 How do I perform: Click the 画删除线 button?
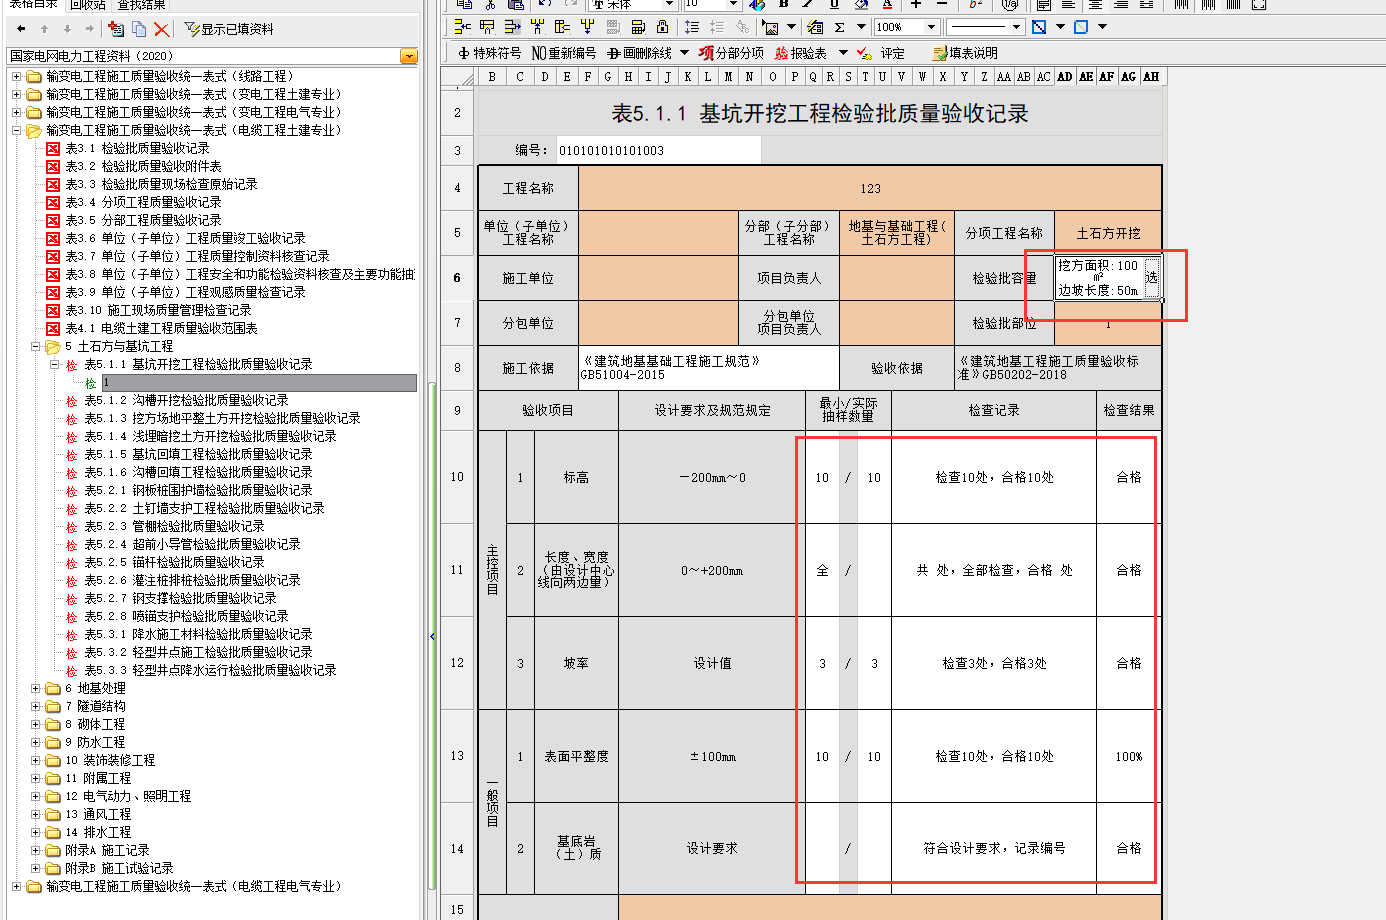639,53
